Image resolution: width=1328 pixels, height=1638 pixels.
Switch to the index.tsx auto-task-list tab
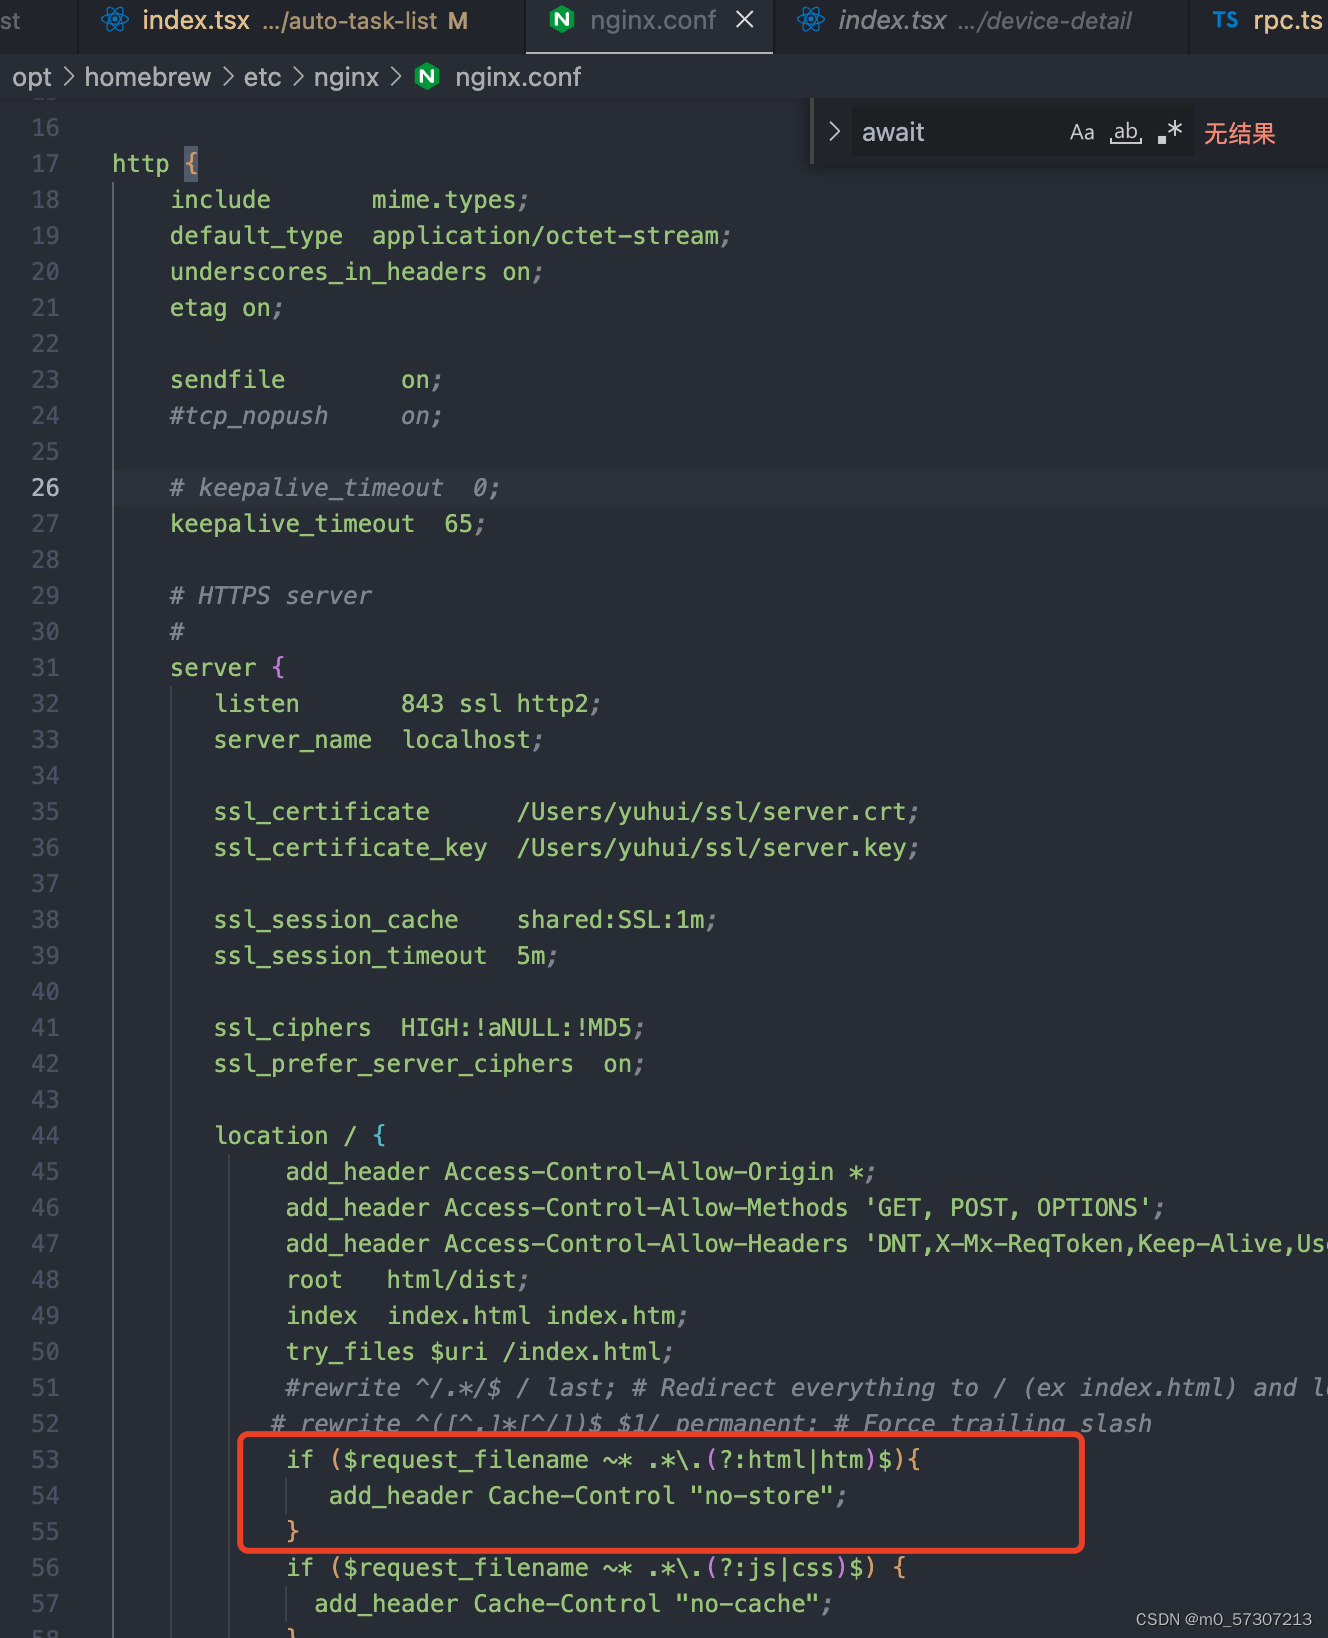302,21
